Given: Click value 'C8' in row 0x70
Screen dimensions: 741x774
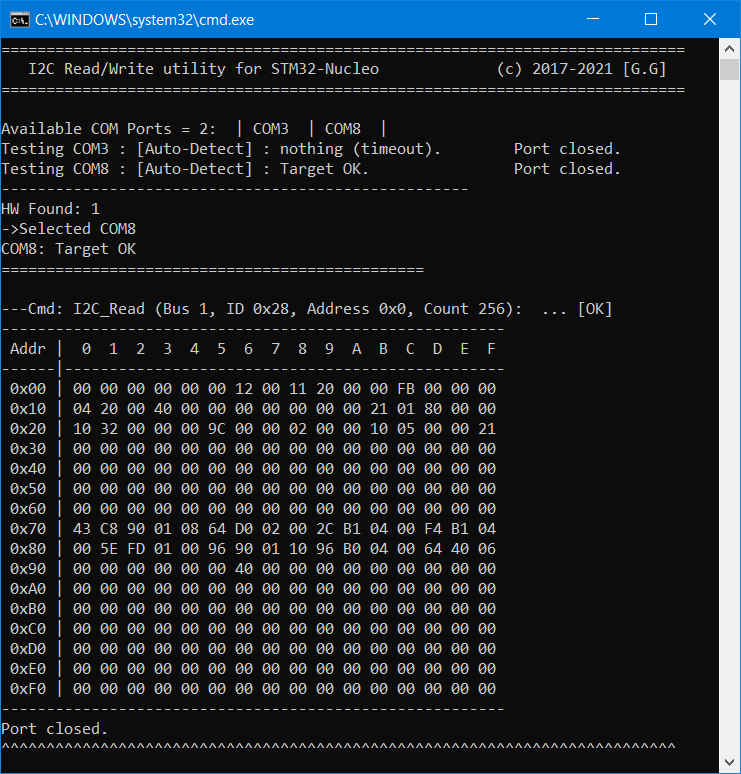Looking at the screenshot, I should click(109, 529).
